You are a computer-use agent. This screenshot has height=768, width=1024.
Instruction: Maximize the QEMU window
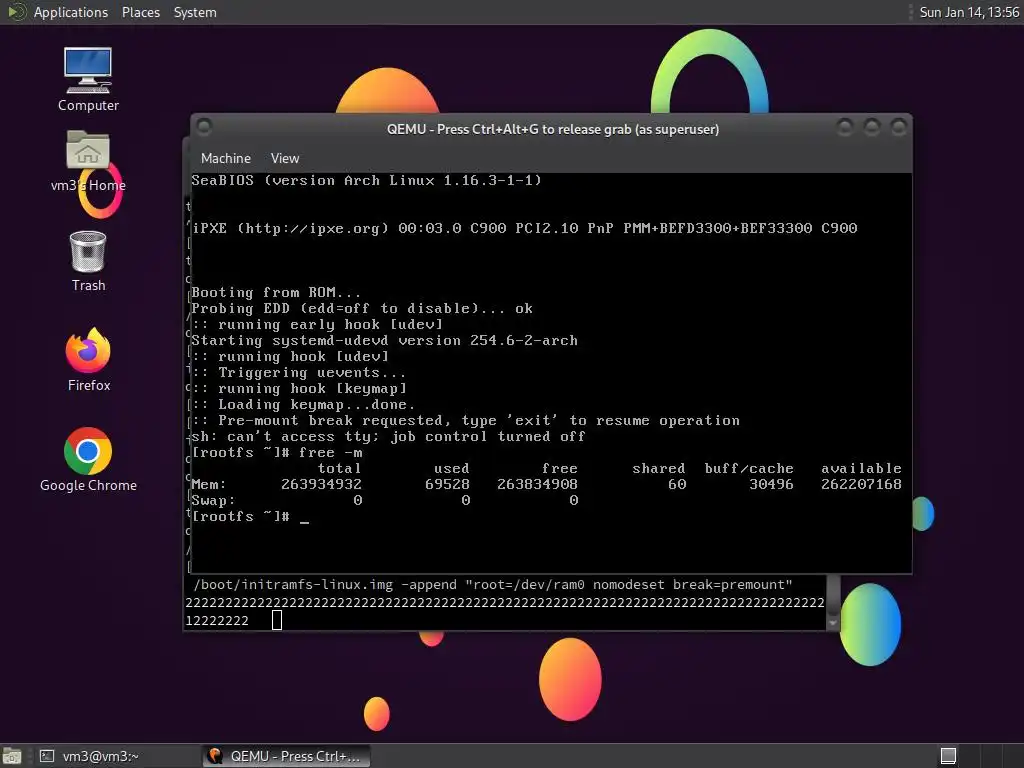(872, 127)
